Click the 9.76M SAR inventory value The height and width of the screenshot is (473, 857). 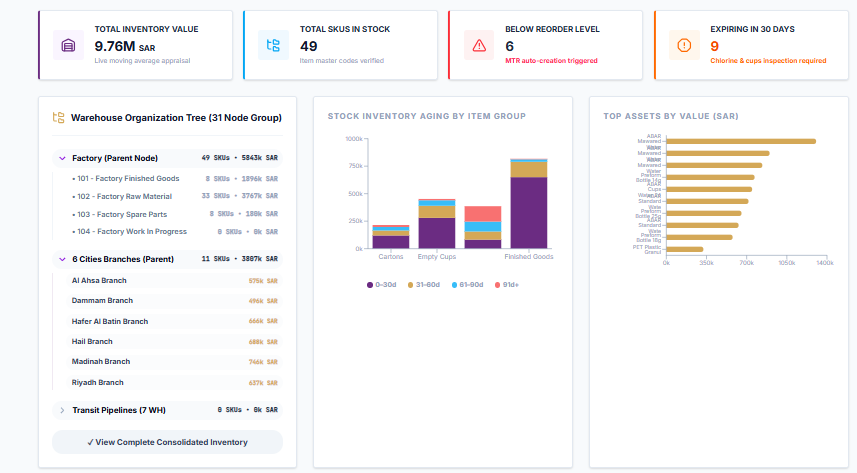[x=125, y=46]
